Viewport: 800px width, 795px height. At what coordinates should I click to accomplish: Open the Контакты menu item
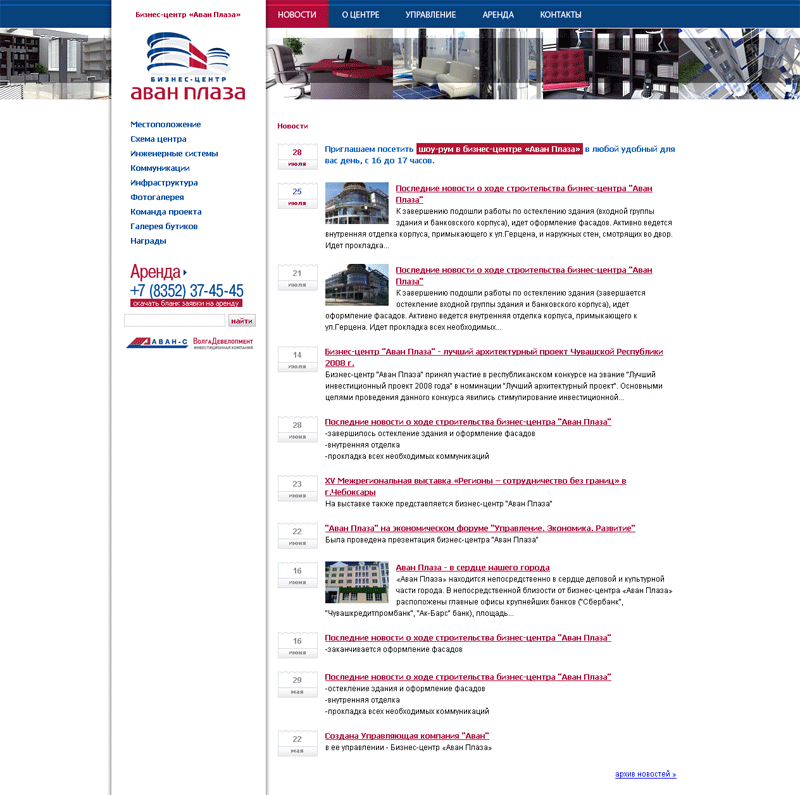point(561,15)
